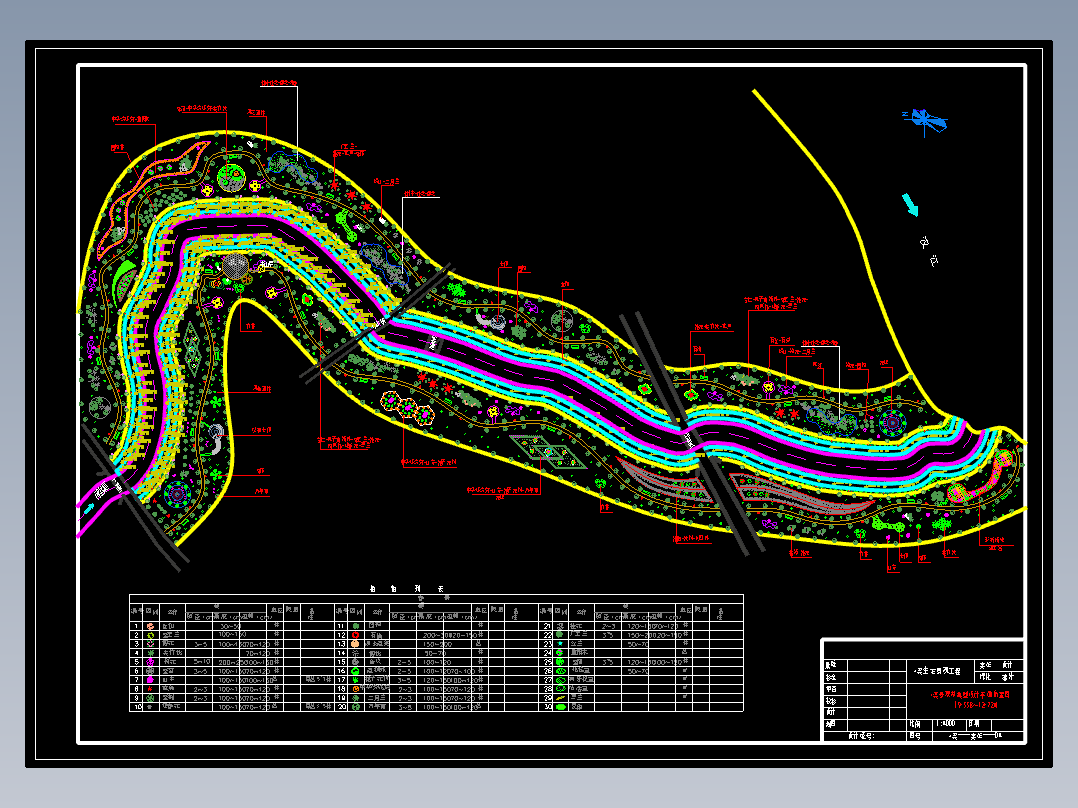Click the plant table title above the legend
Viewport: 1078px width, 808px height.
[x=407, y=589]
